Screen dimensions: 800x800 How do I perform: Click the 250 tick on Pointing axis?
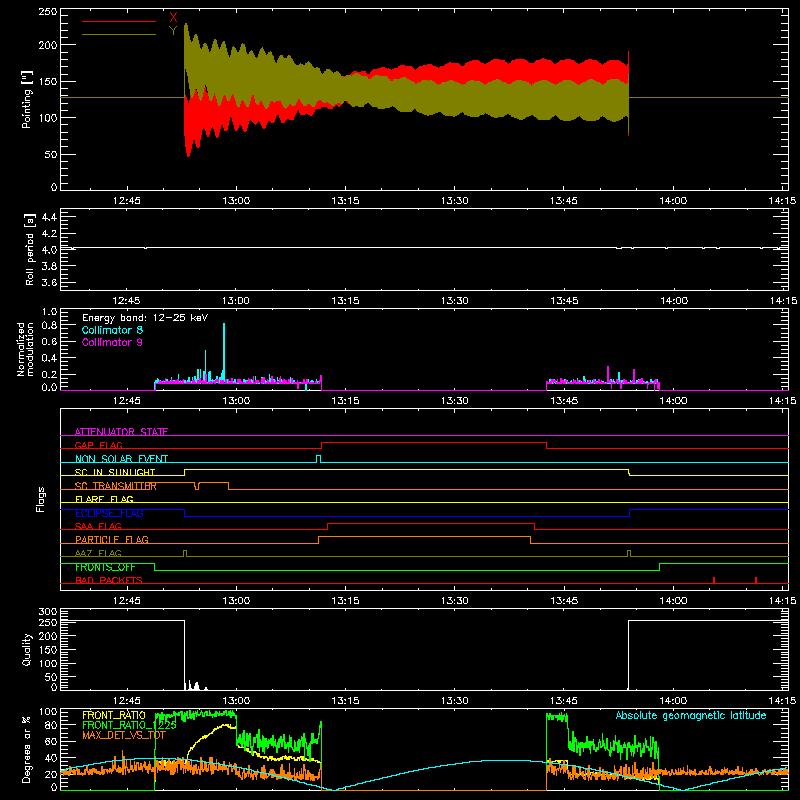[x=48, y=12]
